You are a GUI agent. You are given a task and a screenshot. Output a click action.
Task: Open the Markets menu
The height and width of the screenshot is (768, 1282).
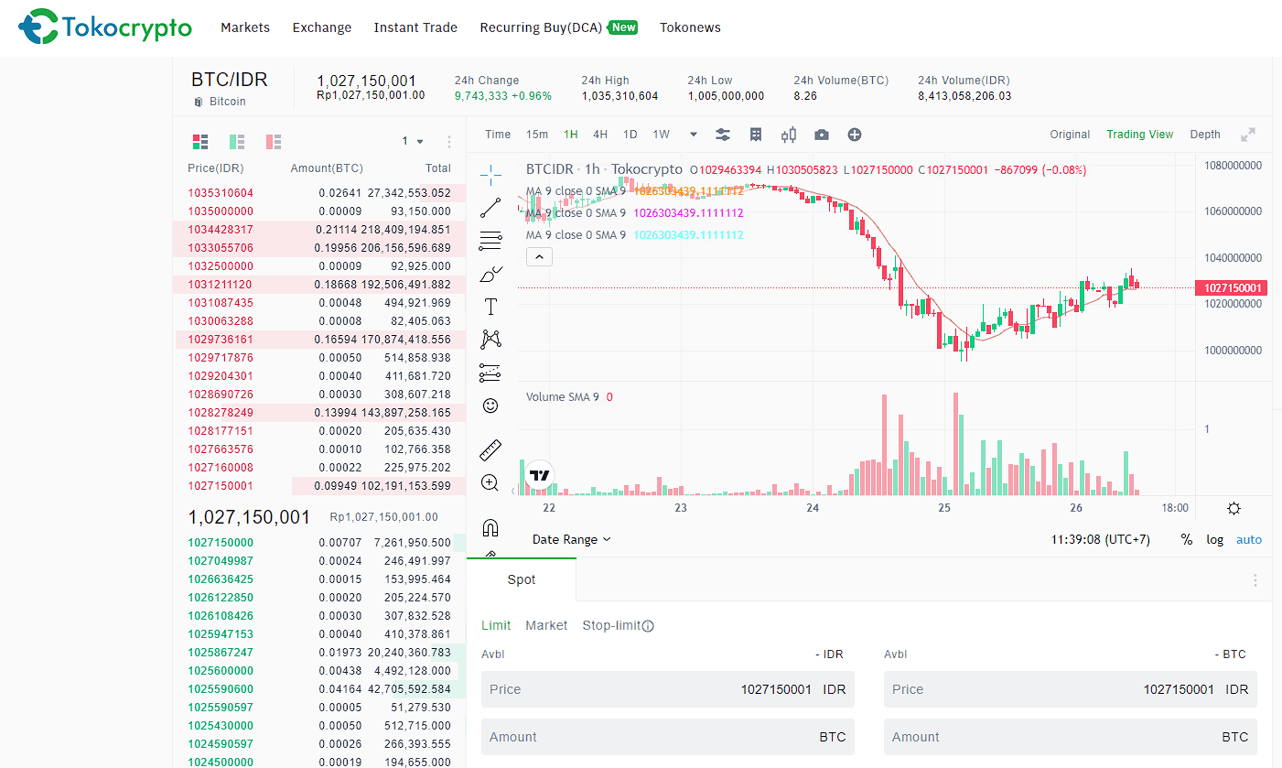coord(245,27)
